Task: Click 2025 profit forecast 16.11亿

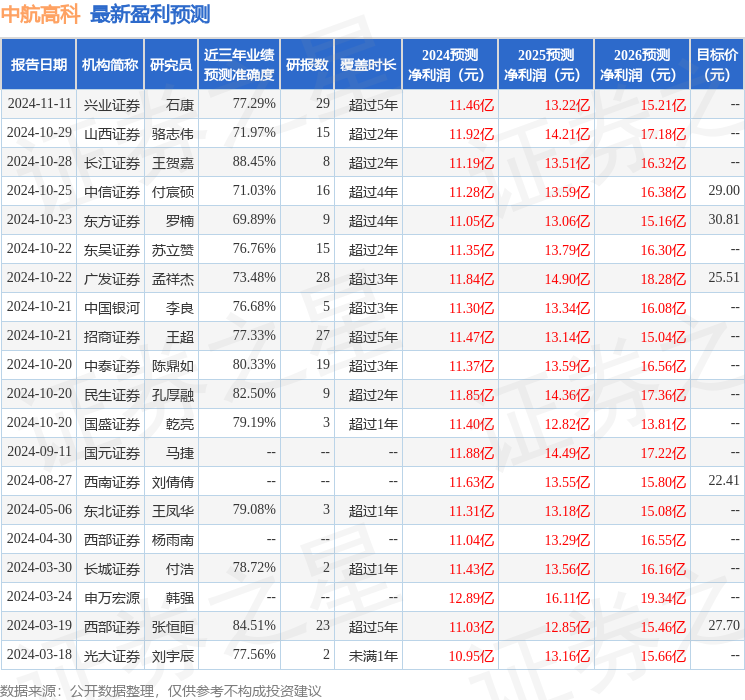Action: pos(567,598)
